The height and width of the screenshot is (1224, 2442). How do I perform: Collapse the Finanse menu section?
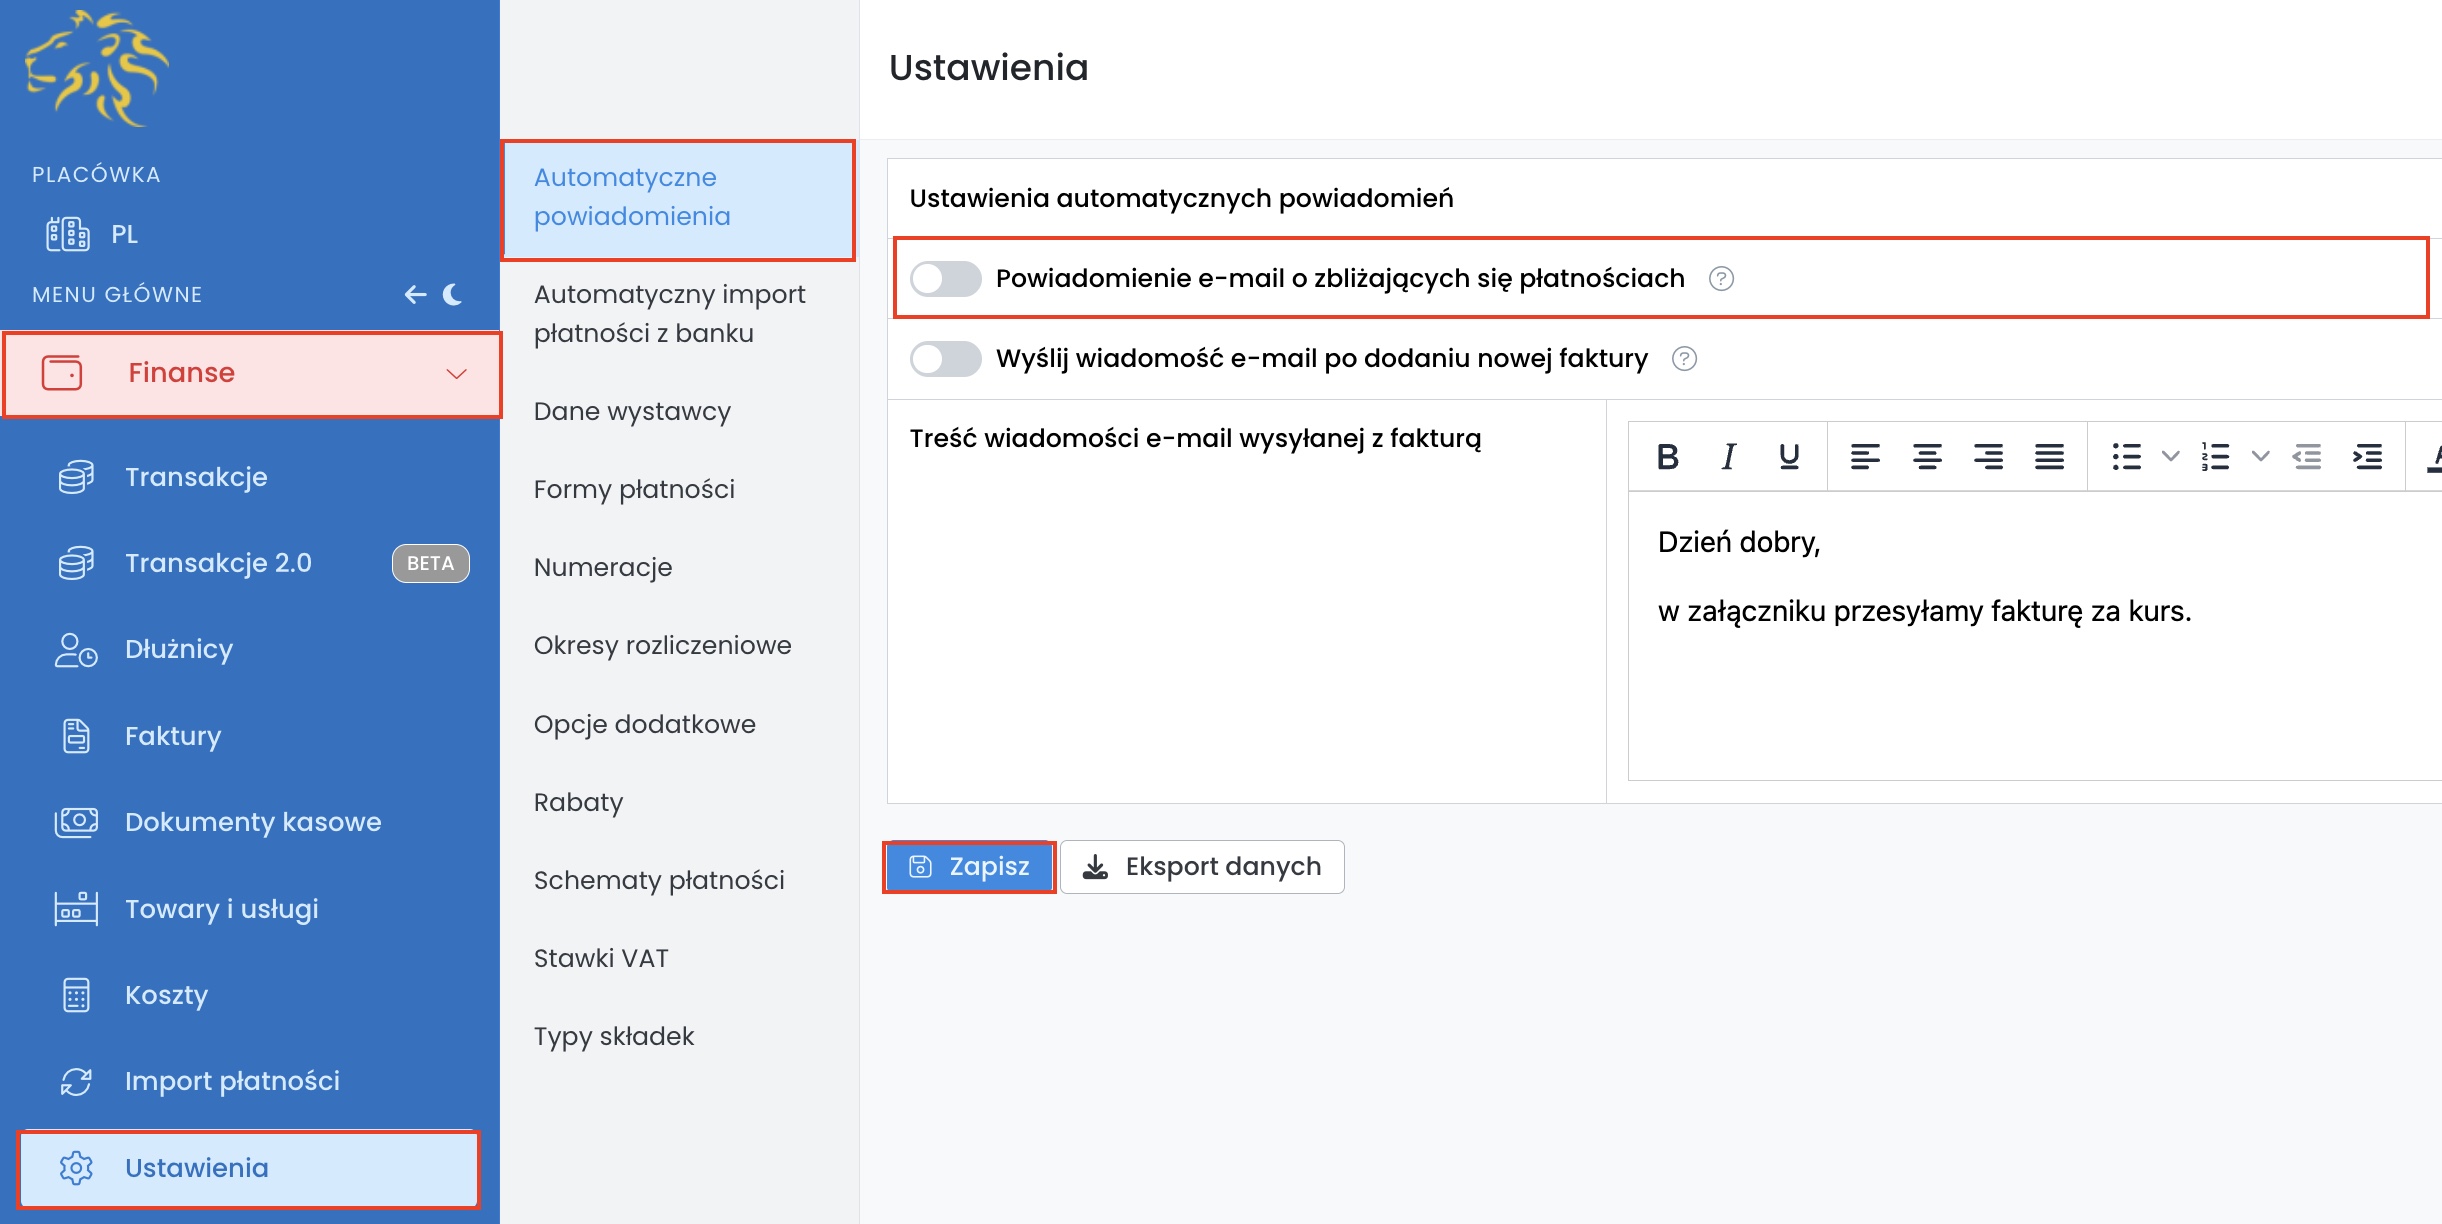pyautogui.click(x=456, y=374)
